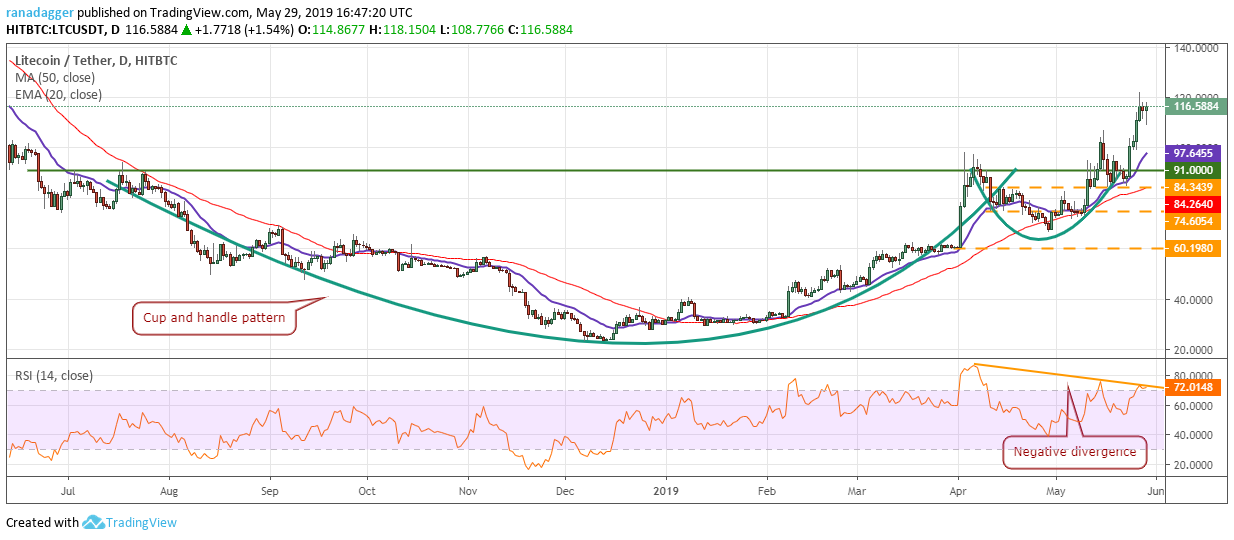Click the 'Jun' date axis label
The width and height of the screenshot is (1234, 540).
[1155, 491]
